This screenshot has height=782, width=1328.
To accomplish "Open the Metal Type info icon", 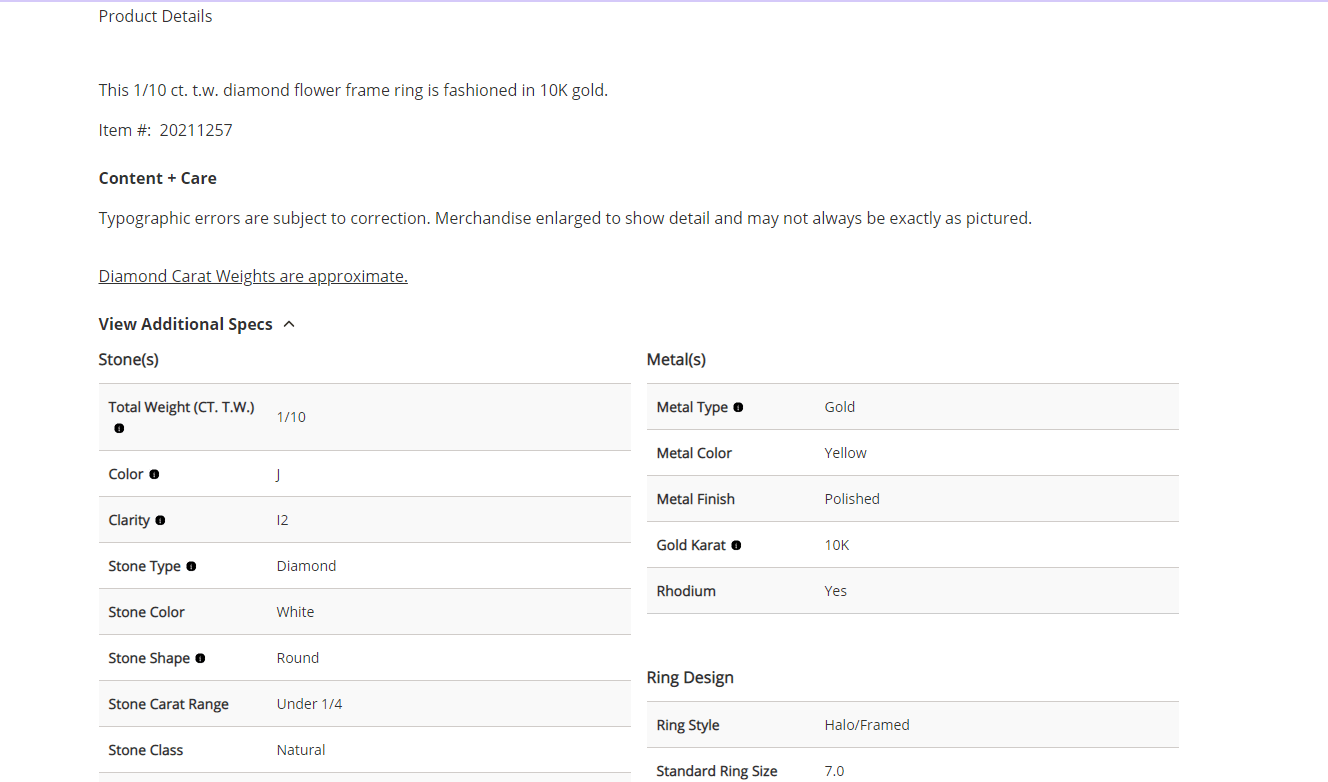I will [738, 407].
